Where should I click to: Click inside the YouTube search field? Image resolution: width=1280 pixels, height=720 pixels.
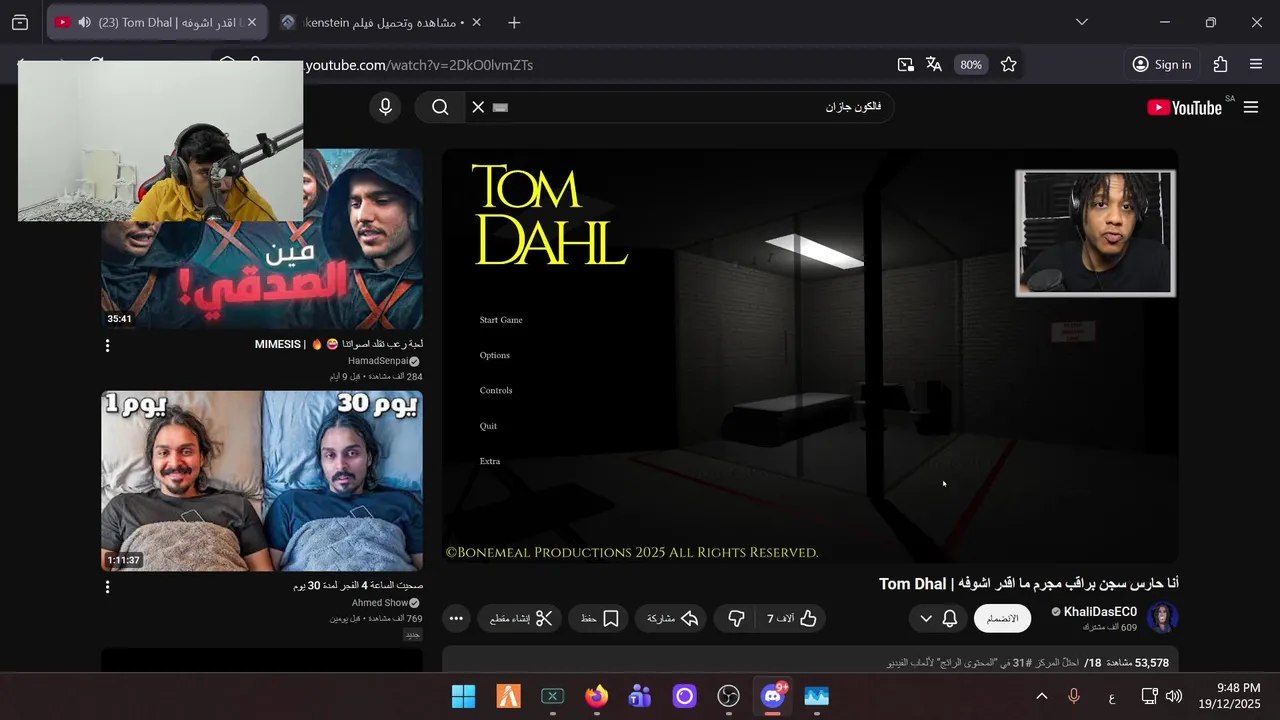click(680, 107)
